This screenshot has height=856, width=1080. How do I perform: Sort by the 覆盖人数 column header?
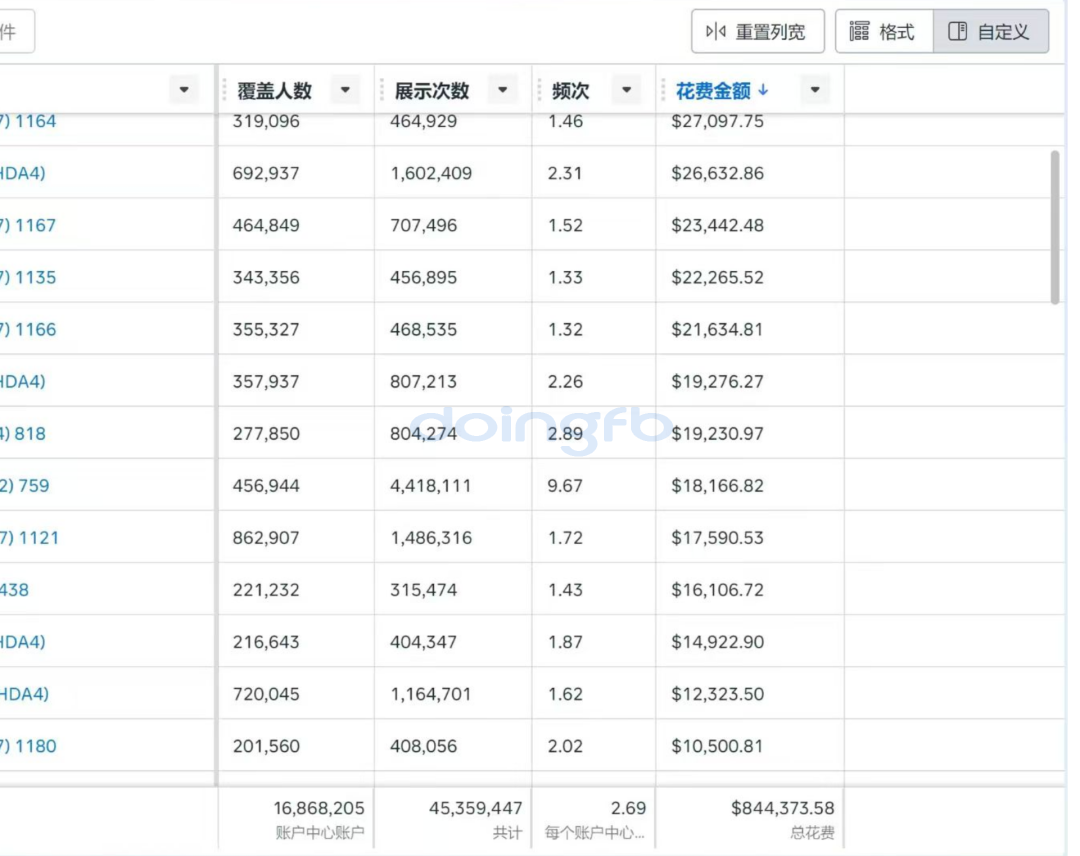[275, 90]
